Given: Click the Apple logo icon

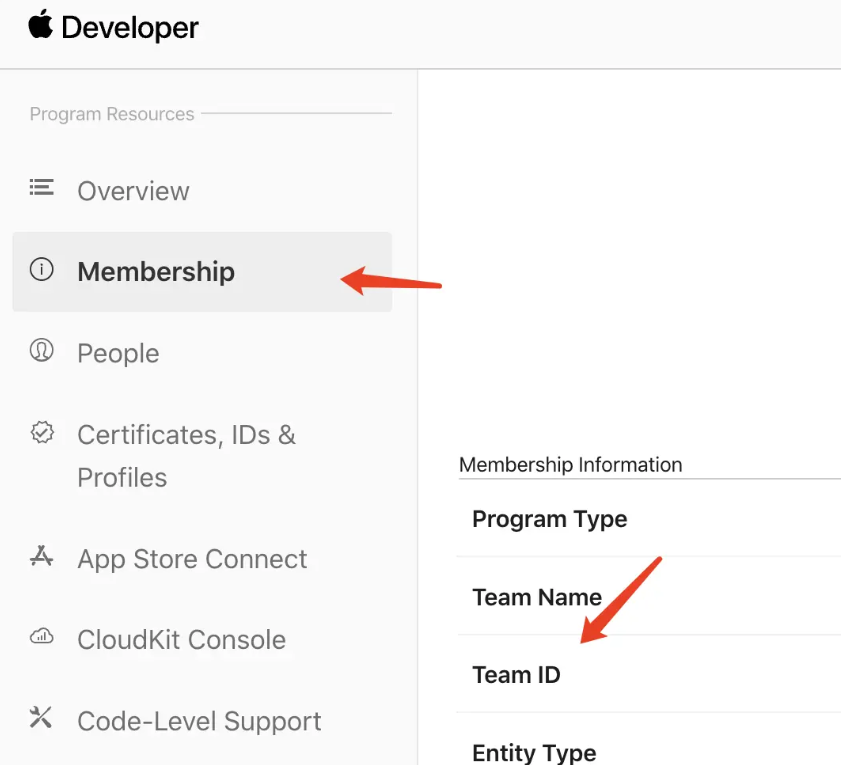Looking at the screenshot, I should pyautogui.click(x=41, y=24).
